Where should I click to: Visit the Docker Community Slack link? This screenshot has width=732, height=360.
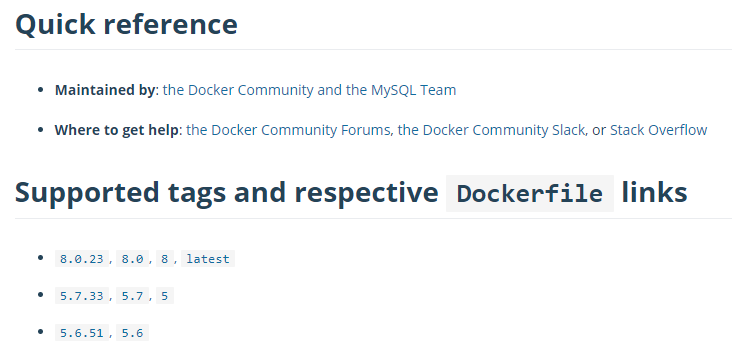pos(492,130)
